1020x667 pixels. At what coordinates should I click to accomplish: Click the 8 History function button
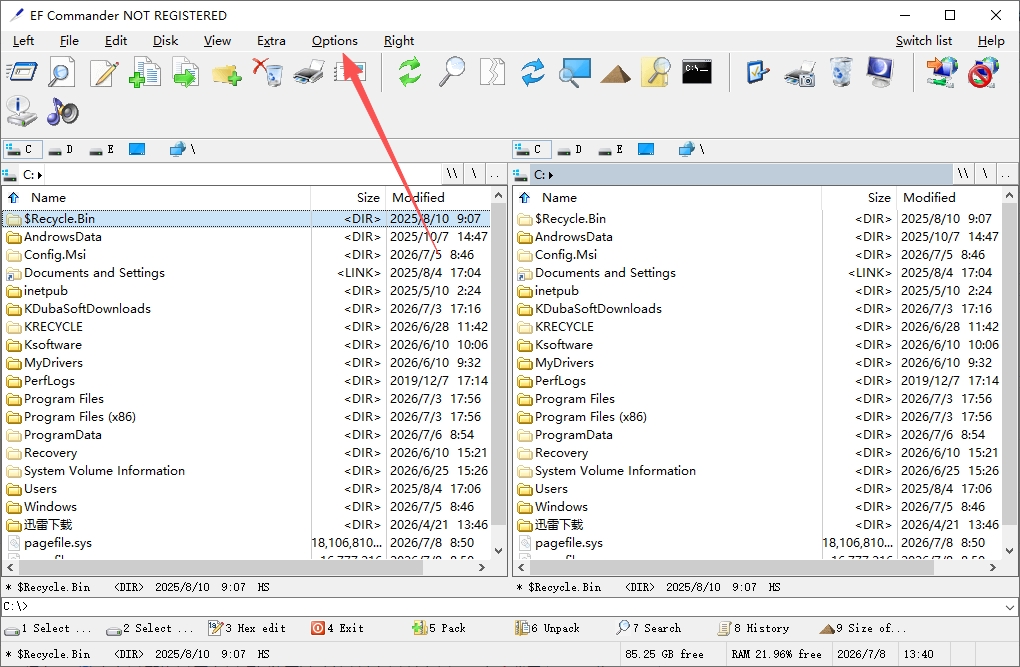pos(753,628)
